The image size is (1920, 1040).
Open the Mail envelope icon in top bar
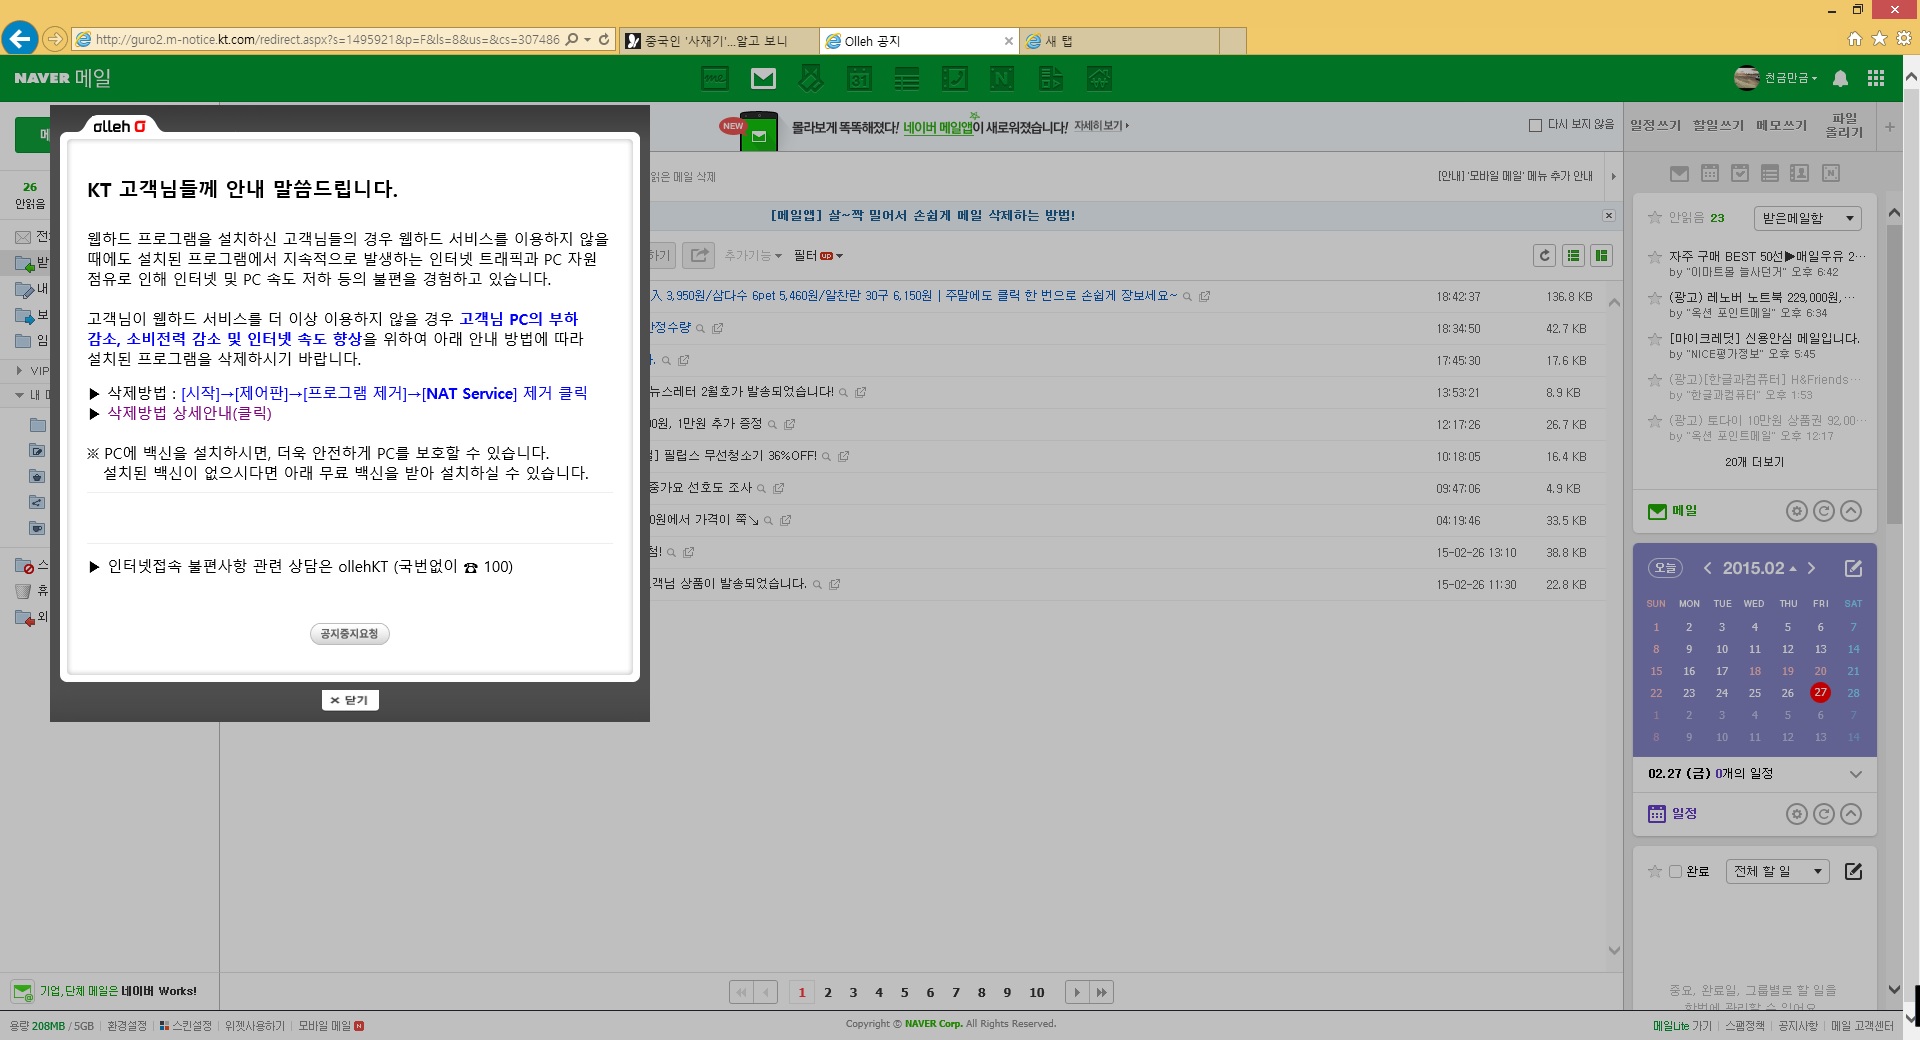coord(763,78)
